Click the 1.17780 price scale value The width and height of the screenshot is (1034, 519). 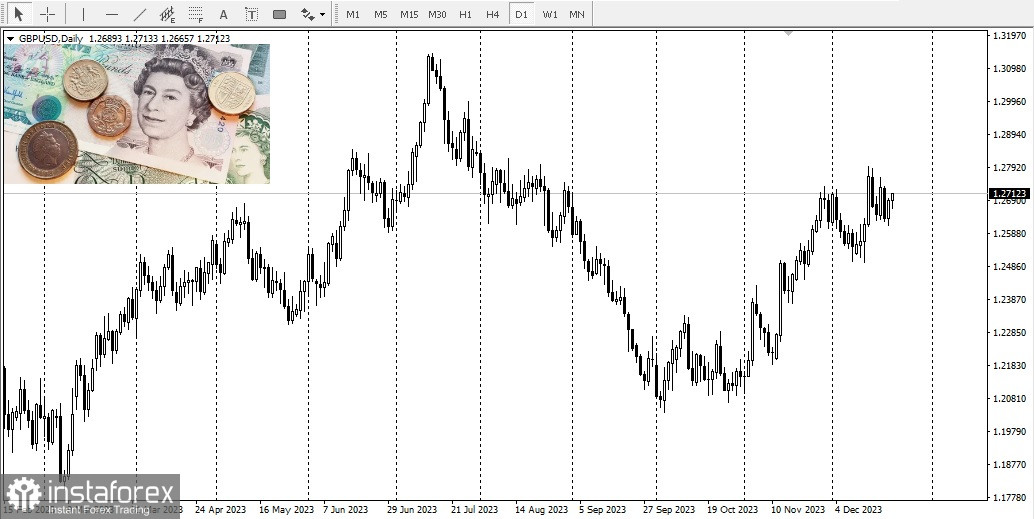coord(1008,497)
